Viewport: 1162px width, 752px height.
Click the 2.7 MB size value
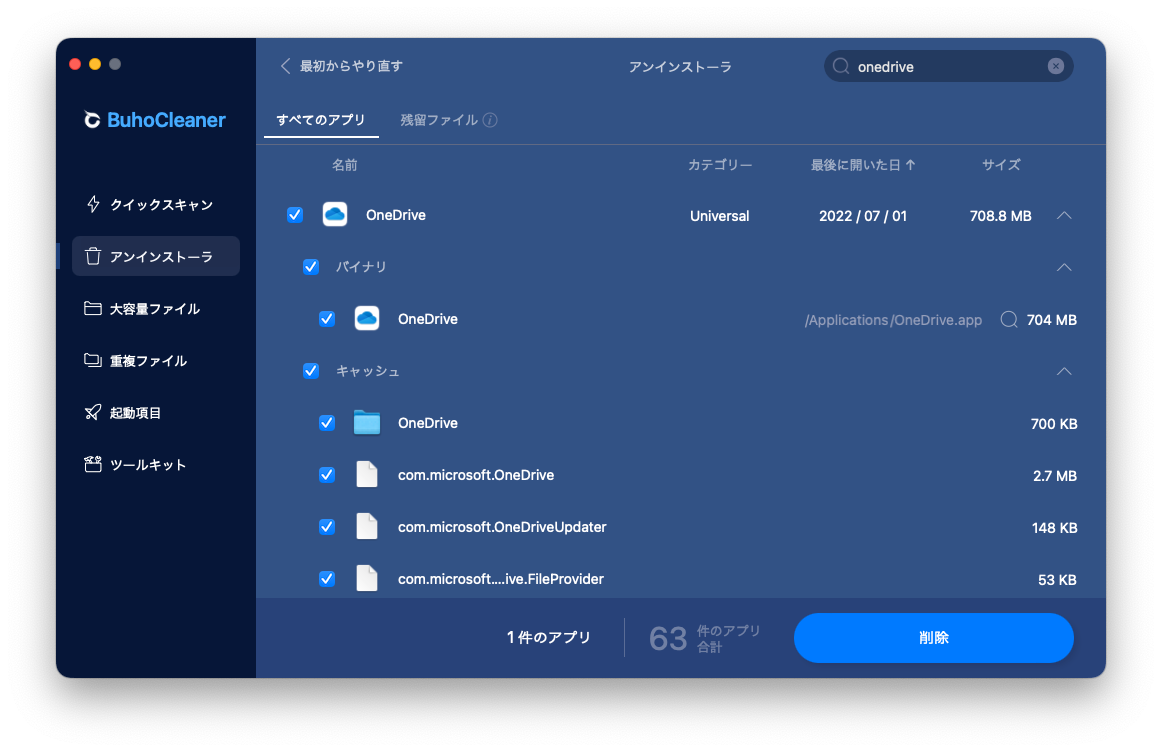(x=1055, y=476)
